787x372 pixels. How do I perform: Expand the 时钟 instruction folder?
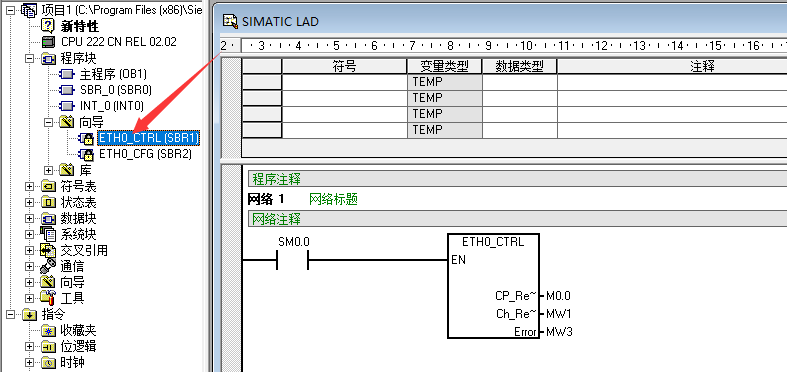tap(30, 362)
